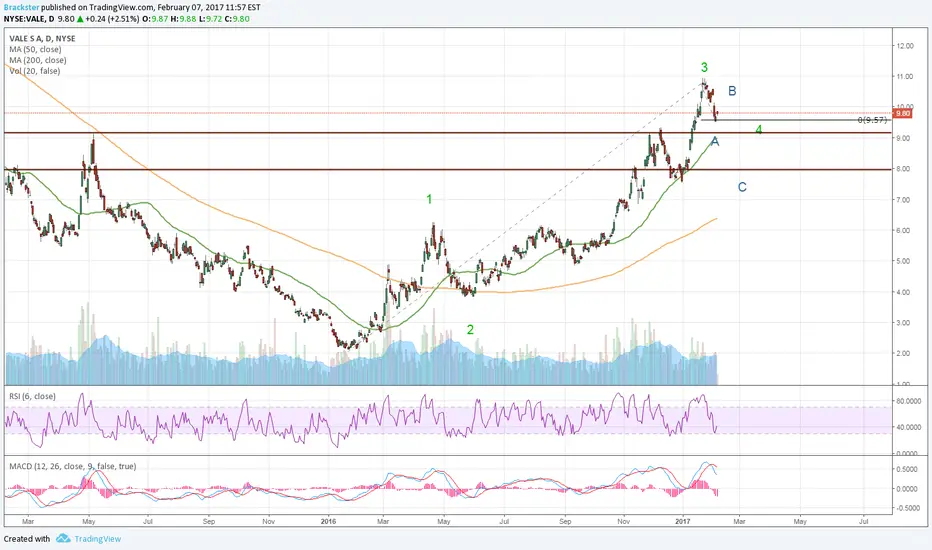Click the blue correction label B
The image size is (932, 550).
click(732, 91)
